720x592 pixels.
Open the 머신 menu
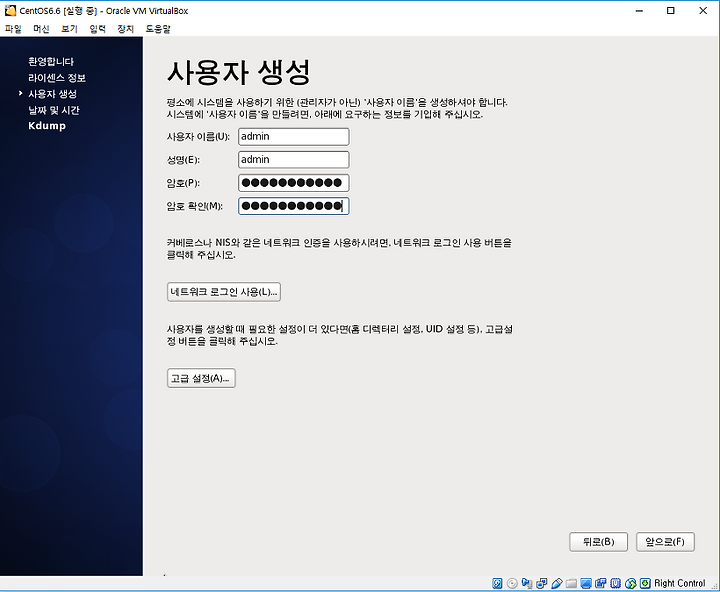coord(41,29)
